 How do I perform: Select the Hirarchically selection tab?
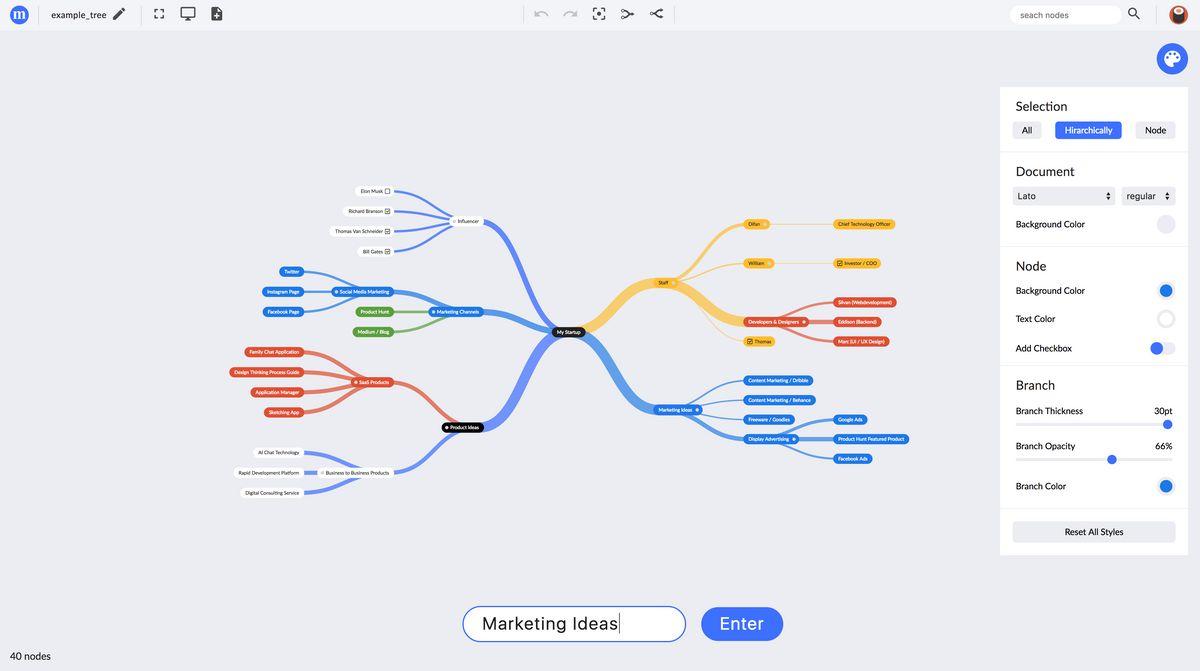coord(1088,130)
